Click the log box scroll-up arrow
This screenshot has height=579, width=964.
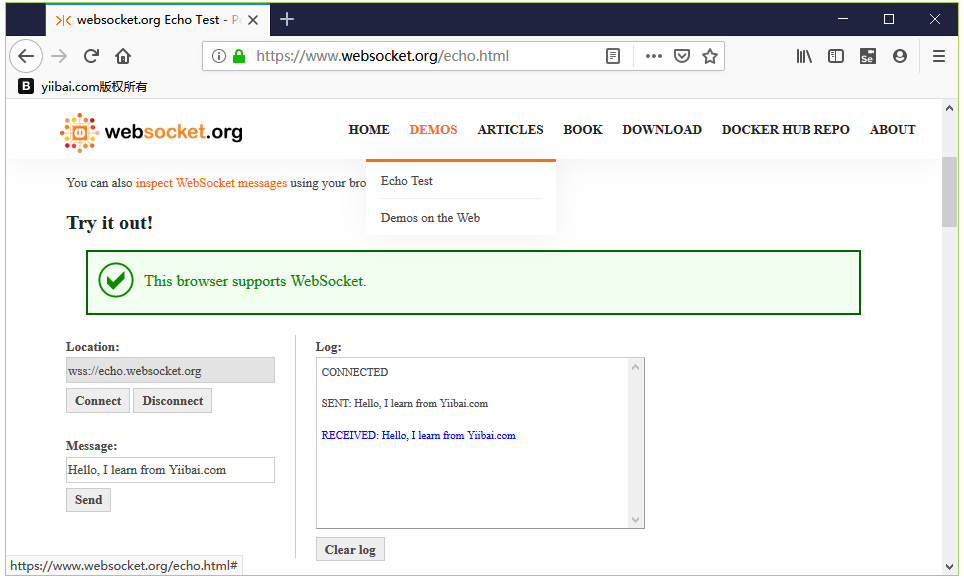[635, 367]
